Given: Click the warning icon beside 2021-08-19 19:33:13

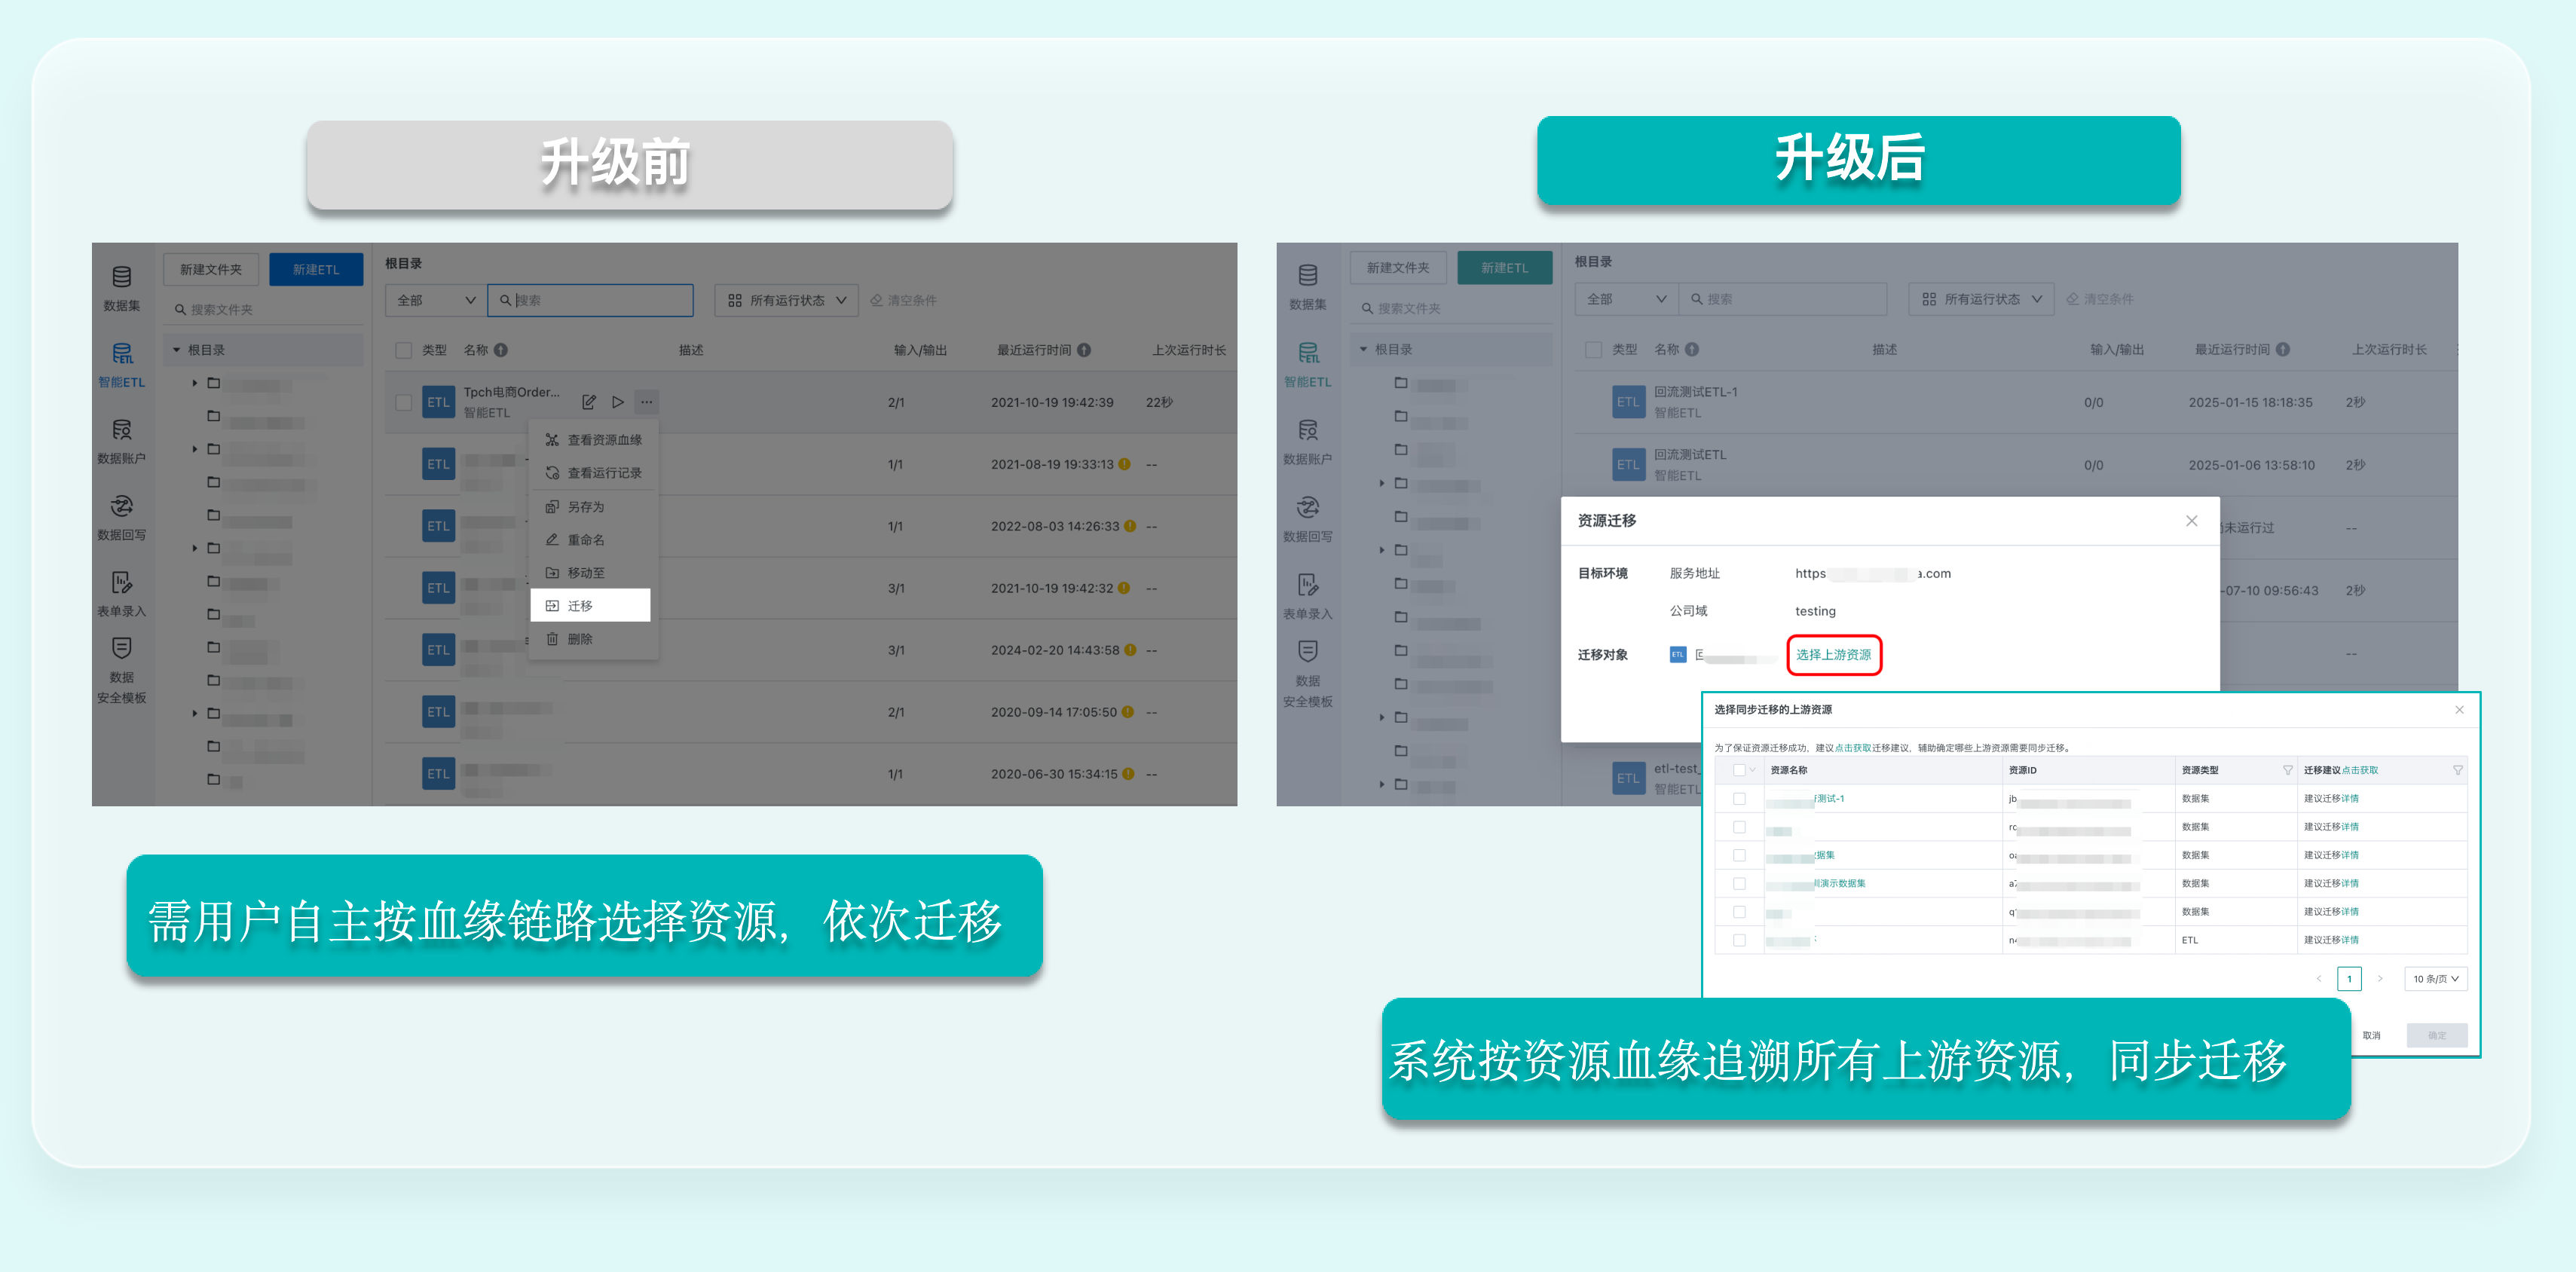Looking at the screenshot, I should 1124,464.
